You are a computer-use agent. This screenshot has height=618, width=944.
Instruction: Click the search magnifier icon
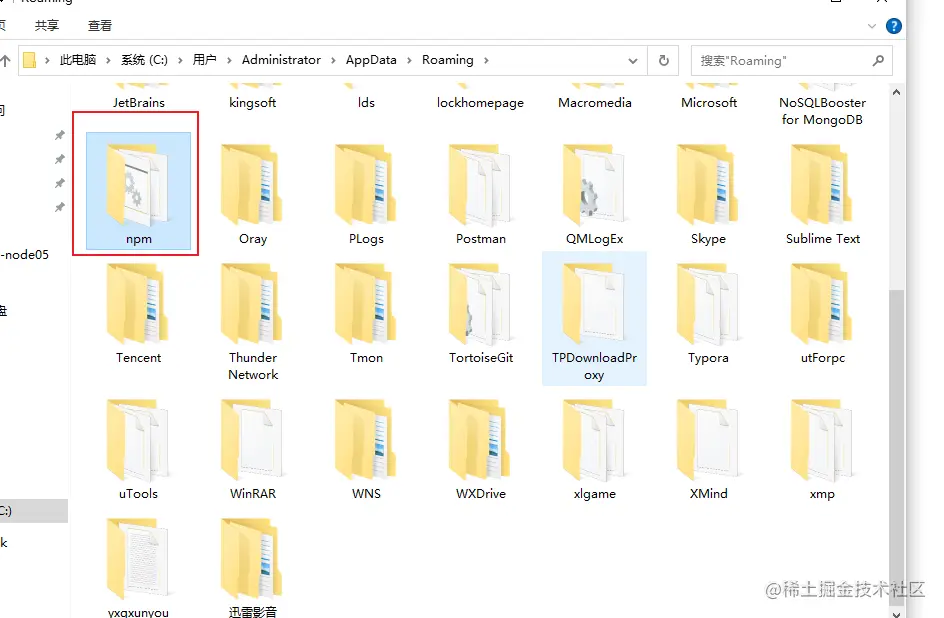[878, 60]
